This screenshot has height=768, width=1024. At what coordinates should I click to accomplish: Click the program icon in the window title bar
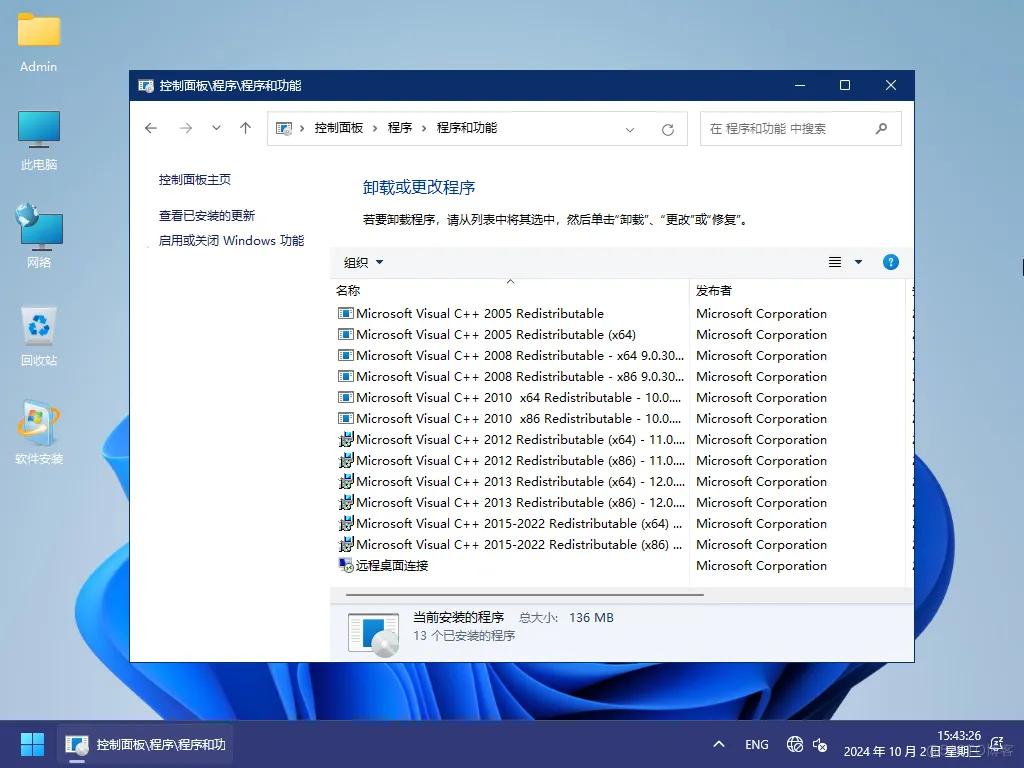coord(146,86)
